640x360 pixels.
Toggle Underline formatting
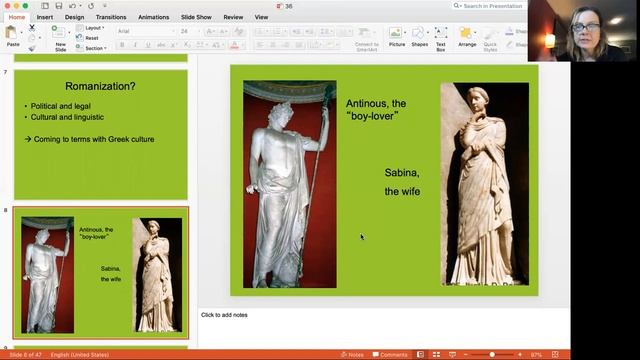pyautogui.click(x=148, y=45)
